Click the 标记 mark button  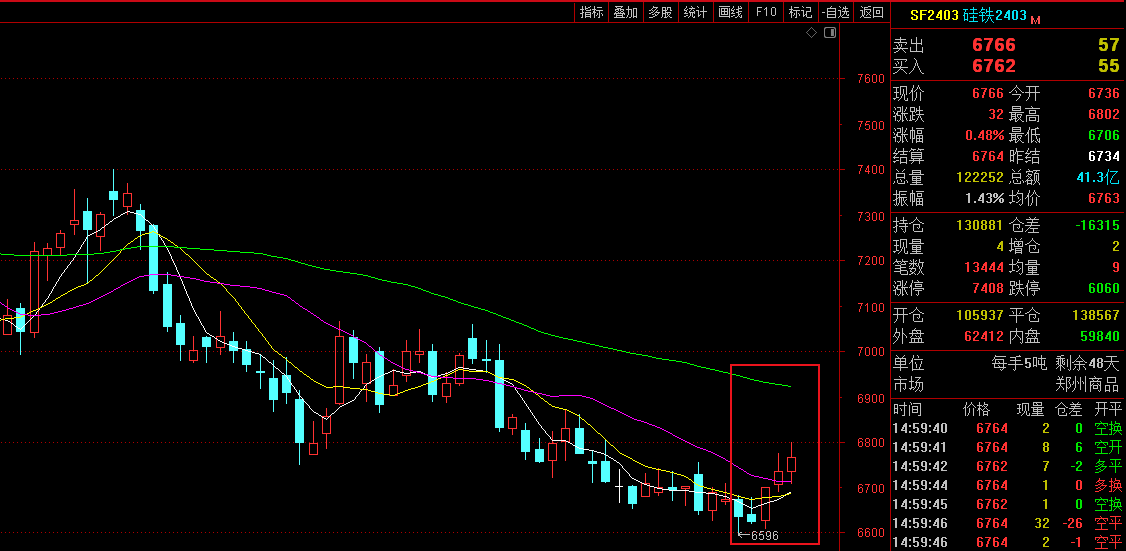[x=800, y=12]
